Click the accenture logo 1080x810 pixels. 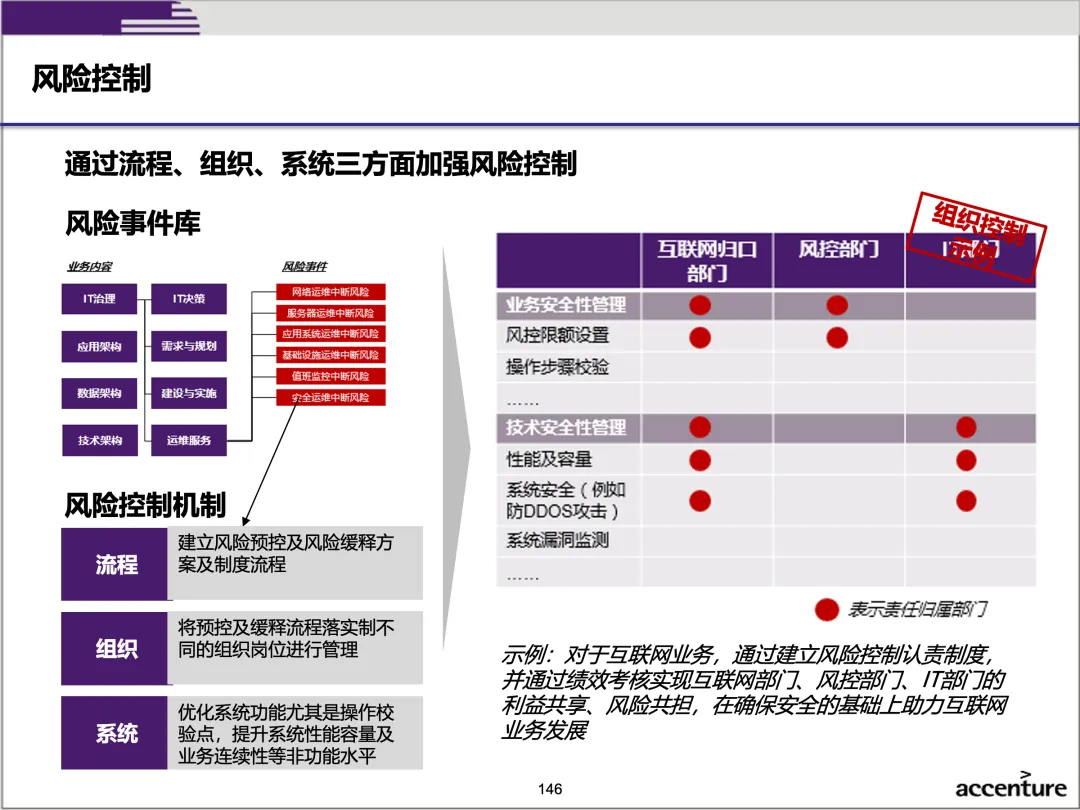tap(1010, 785)
